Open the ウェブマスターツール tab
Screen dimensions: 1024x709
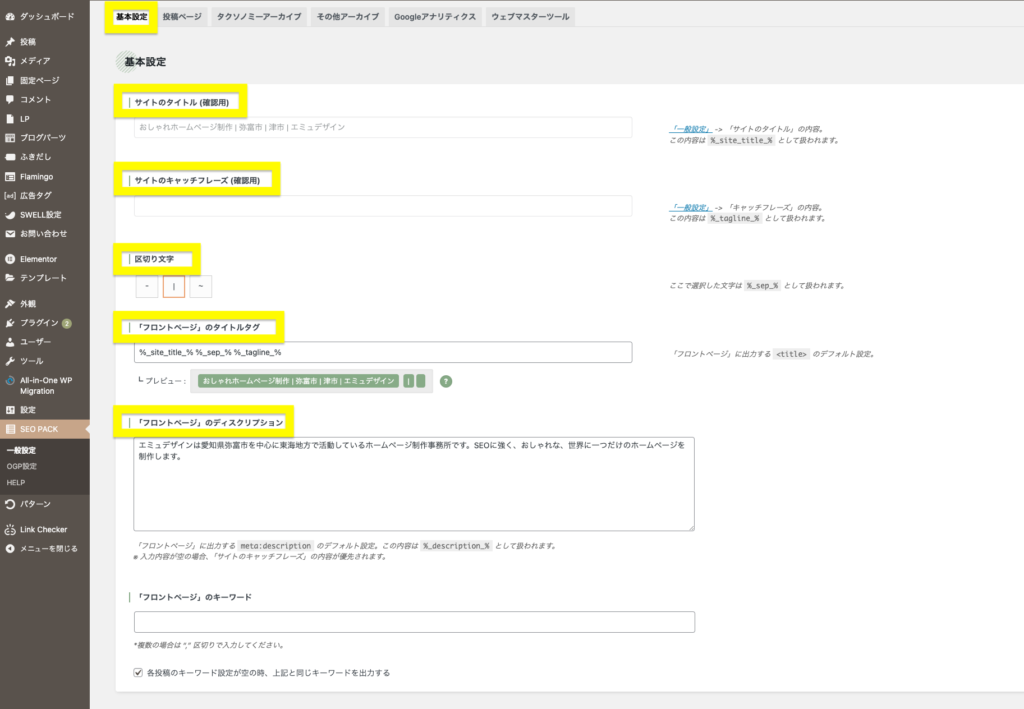point(530,17)
